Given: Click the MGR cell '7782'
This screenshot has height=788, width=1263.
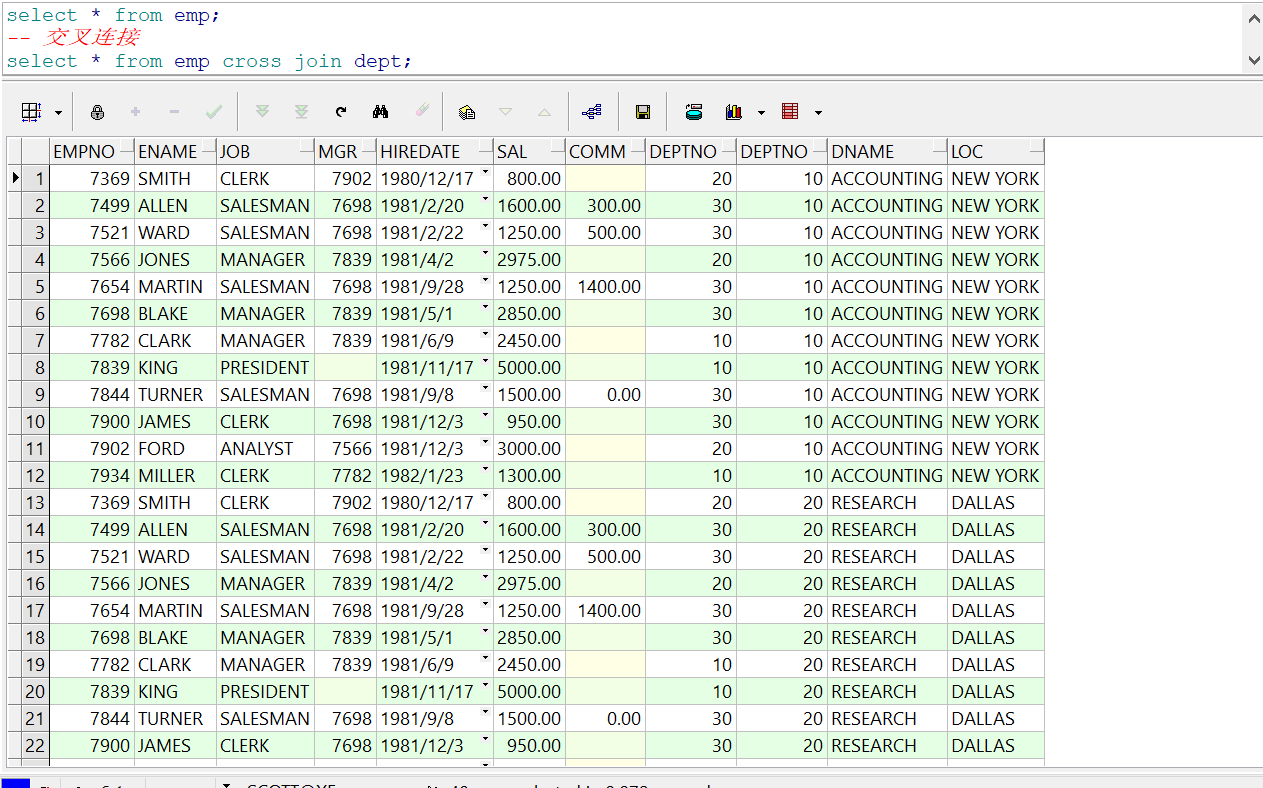Looking at the screenshot, I should (346, 476).
